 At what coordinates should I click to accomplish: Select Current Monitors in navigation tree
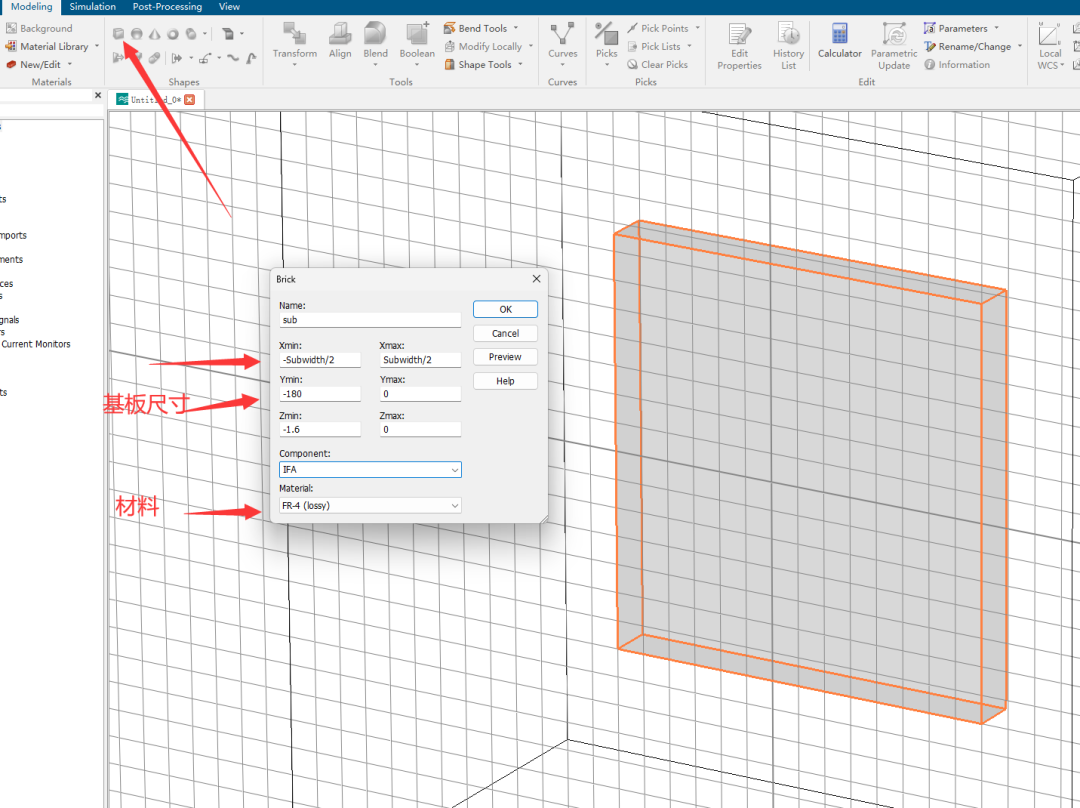coord(36,344)
